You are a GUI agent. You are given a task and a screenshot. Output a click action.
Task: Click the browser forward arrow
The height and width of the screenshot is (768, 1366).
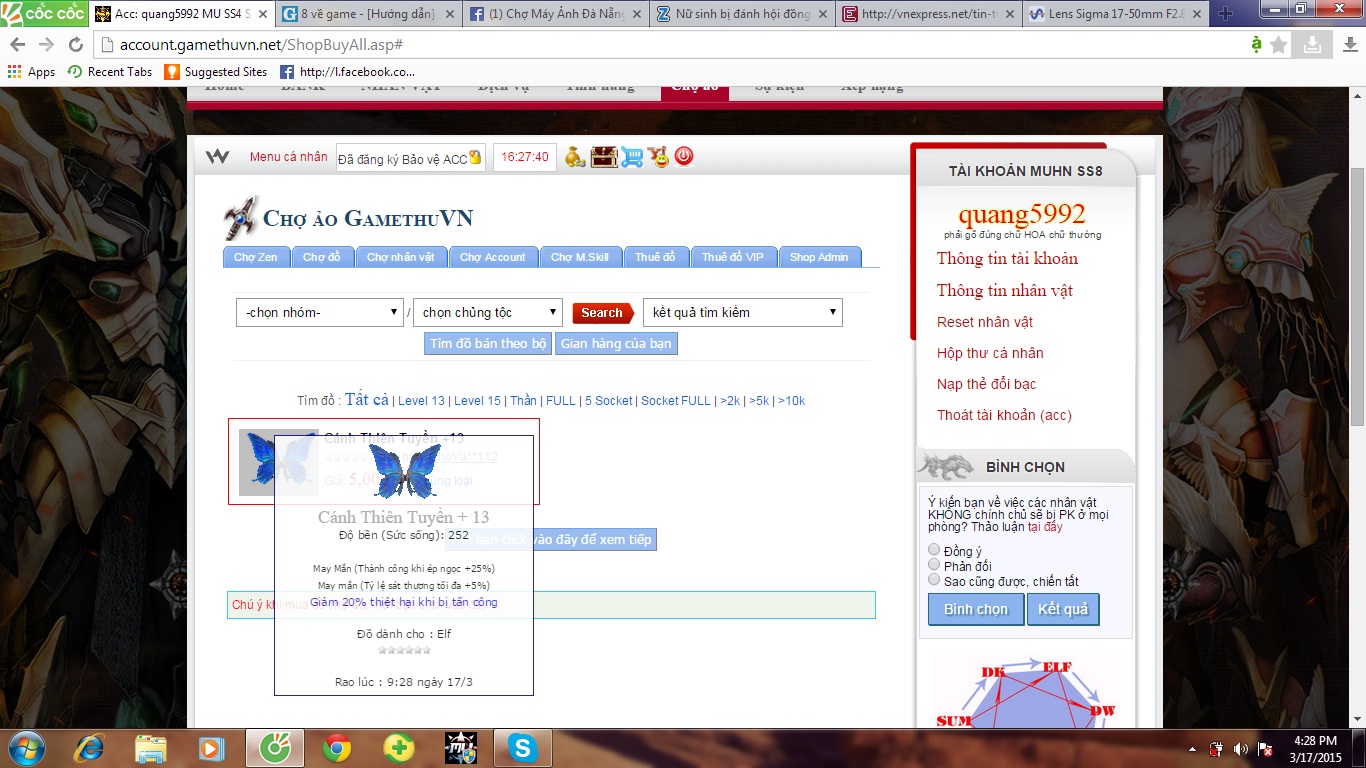point(47,45)
